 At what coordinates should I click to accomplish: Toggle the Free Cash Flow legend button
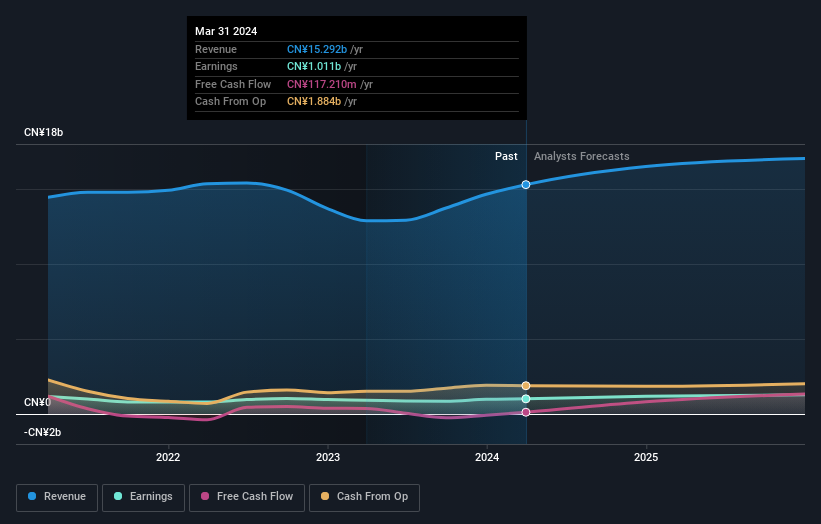coord(247,497)
